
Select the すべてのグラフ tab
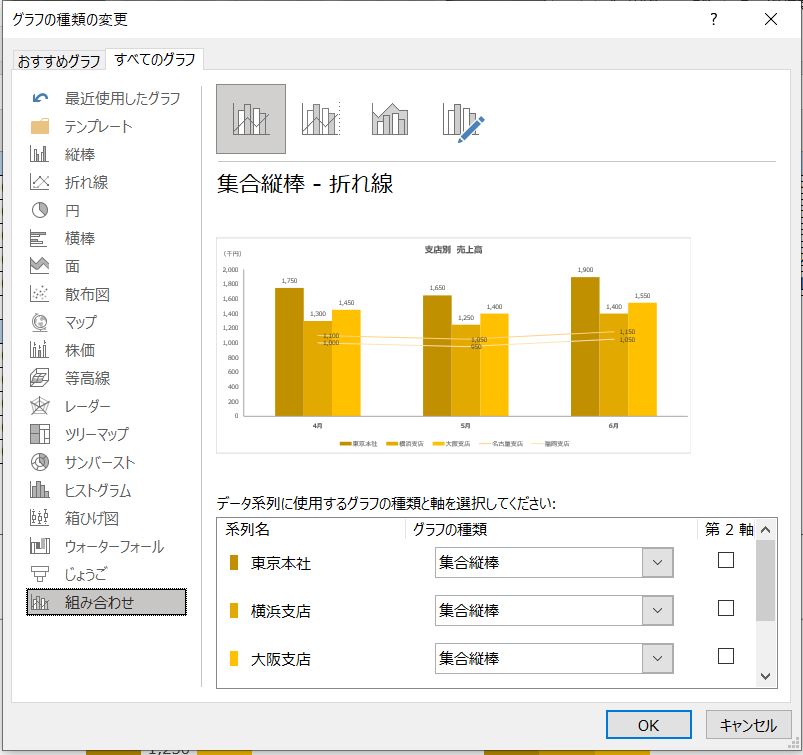[156, 60]
